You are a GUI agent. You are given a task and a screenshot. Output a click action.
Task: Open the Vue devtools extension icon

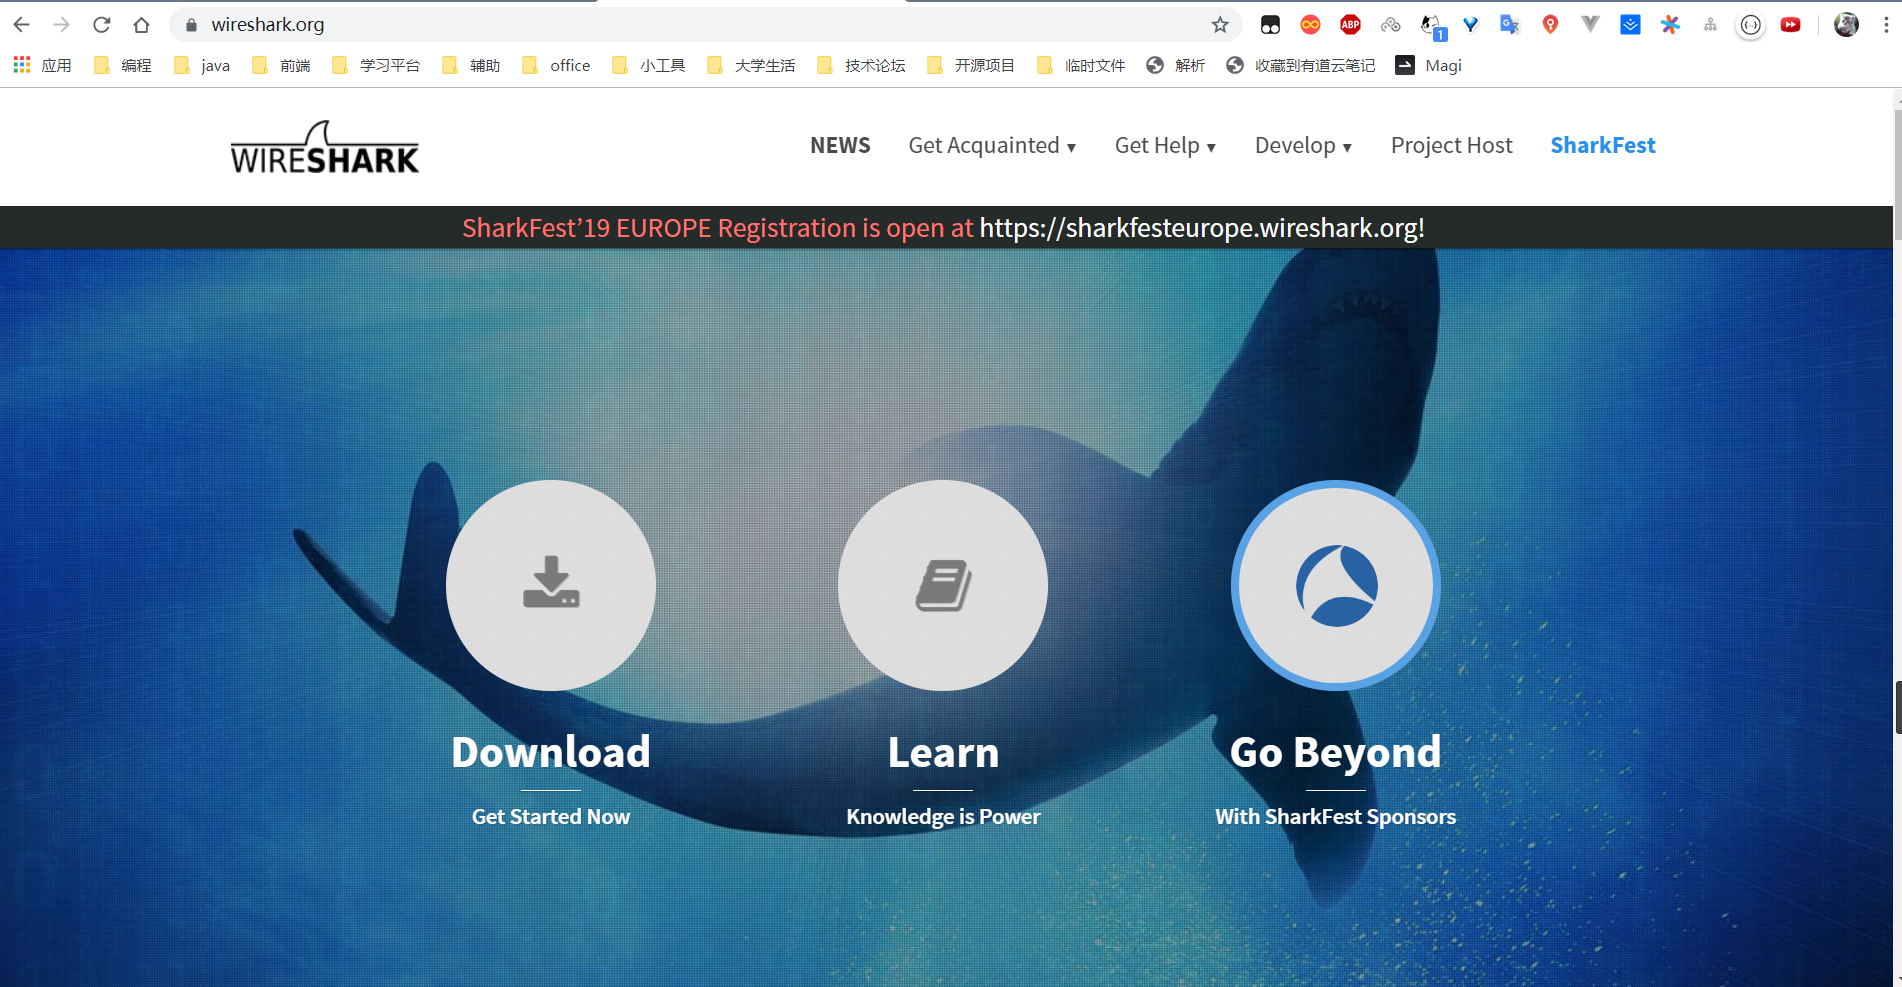click(1590, 25)
